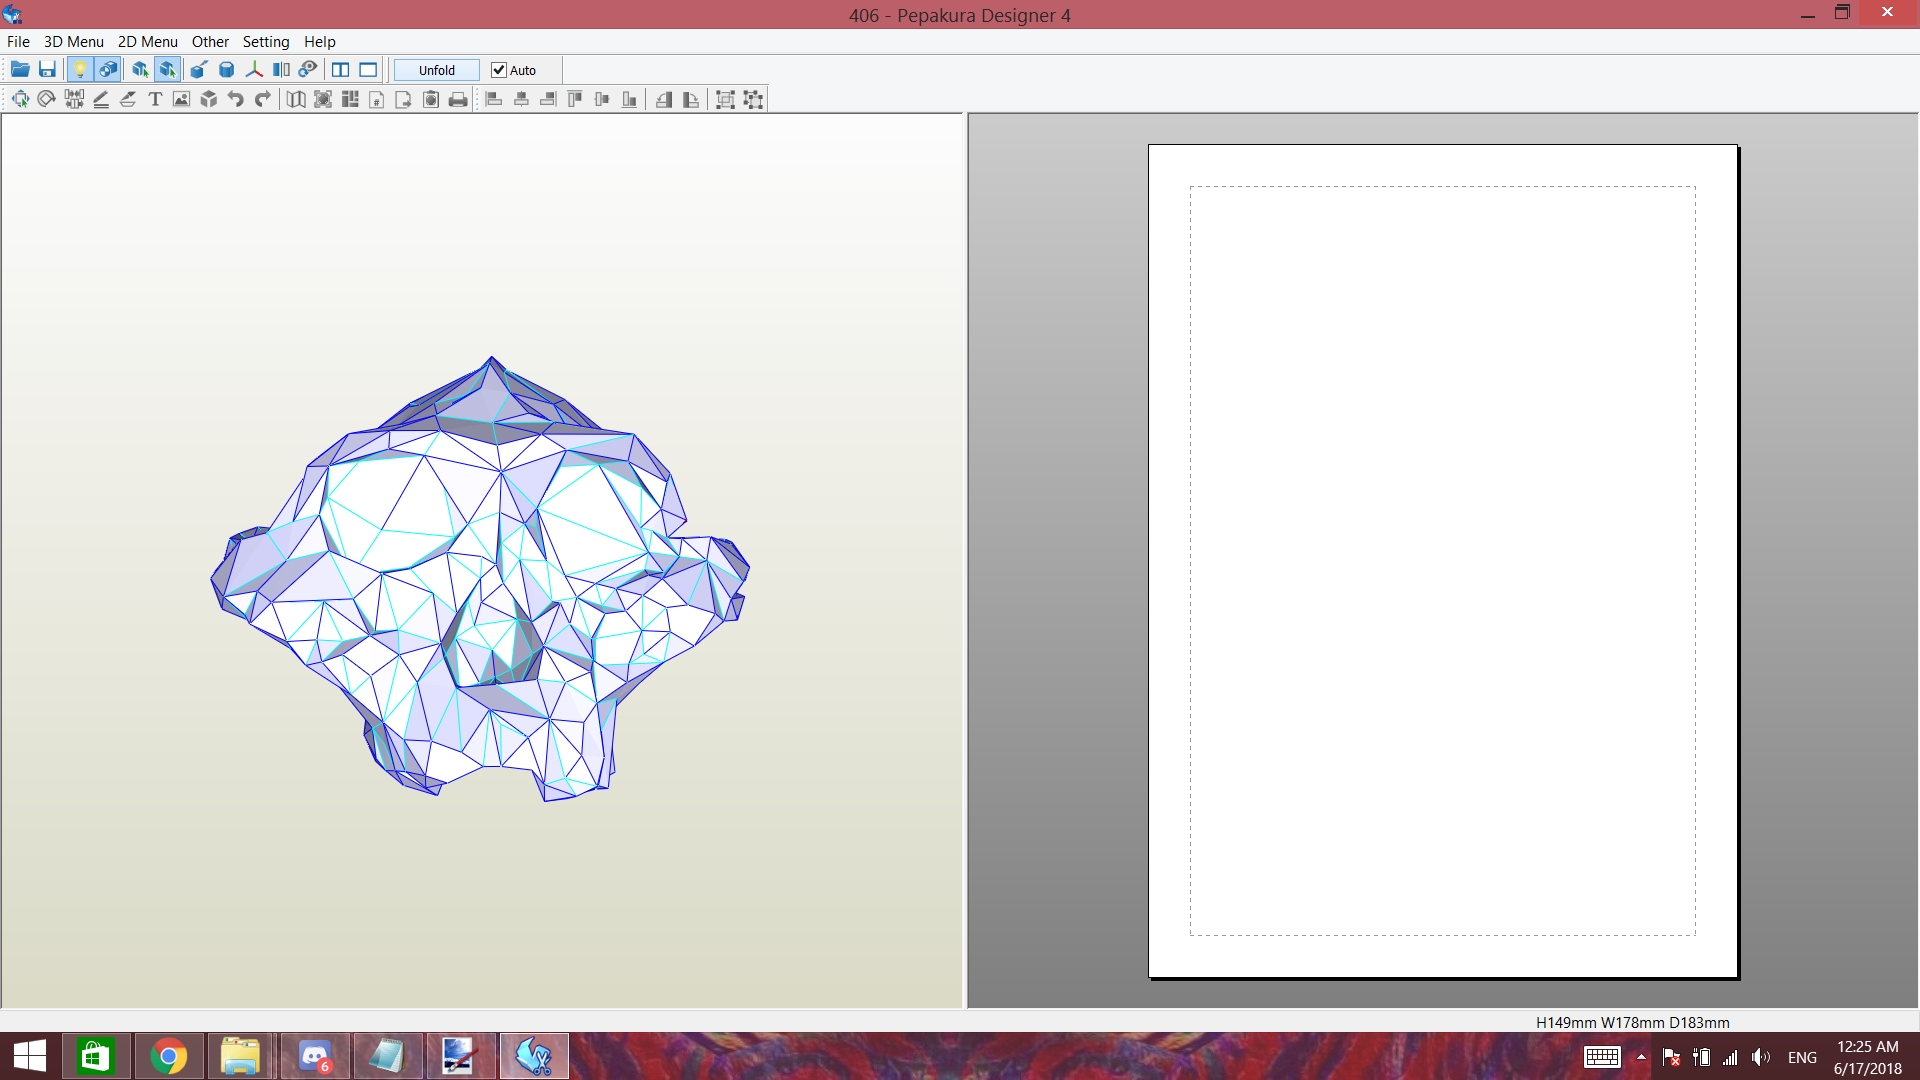Viewport: 1920px width, 1080px height.
Task: Align selected parts to the left
Action: coord(494,99)
